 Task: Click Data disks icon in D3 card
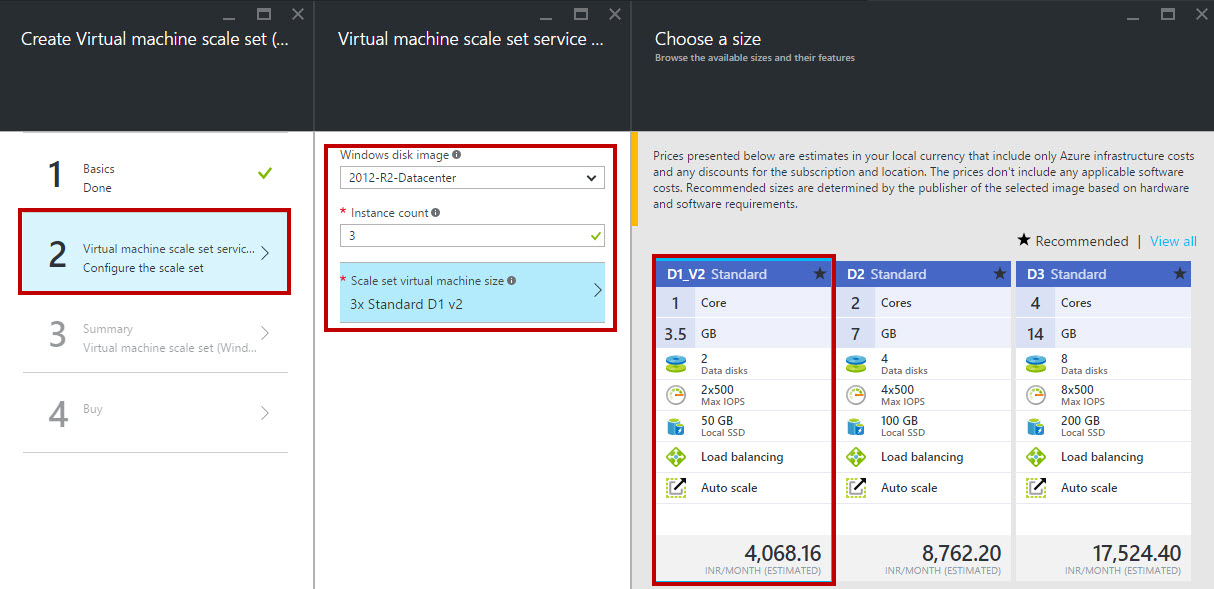click(1036, 364)
